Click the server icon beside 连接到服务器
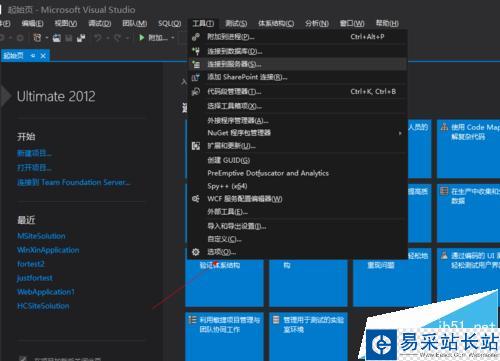 point(196,64)
